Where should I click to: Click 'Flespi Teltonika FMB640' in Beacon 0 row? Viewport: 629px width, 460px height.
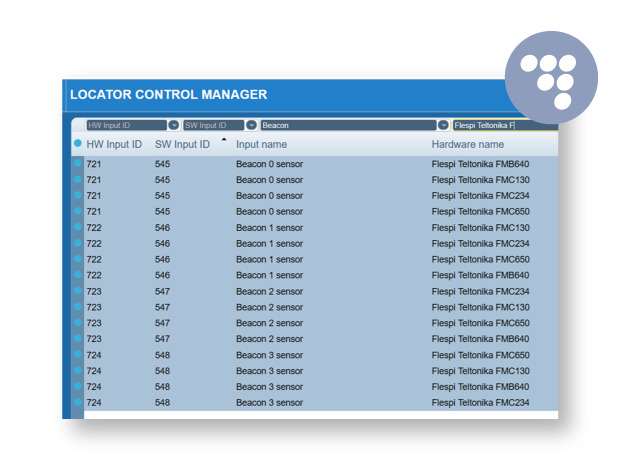click(481, 164)
